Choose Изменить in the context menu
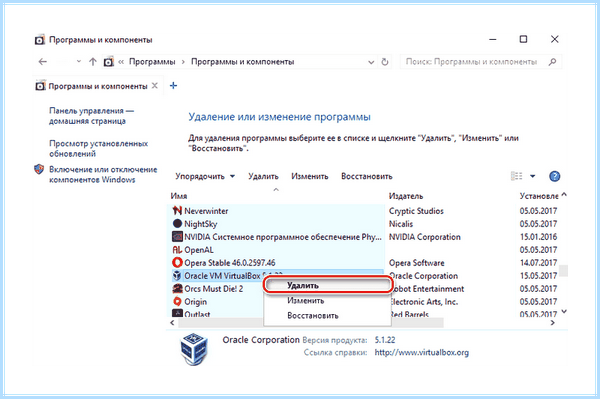Viewport: 600px width, 399px height. tap(327, 301)
